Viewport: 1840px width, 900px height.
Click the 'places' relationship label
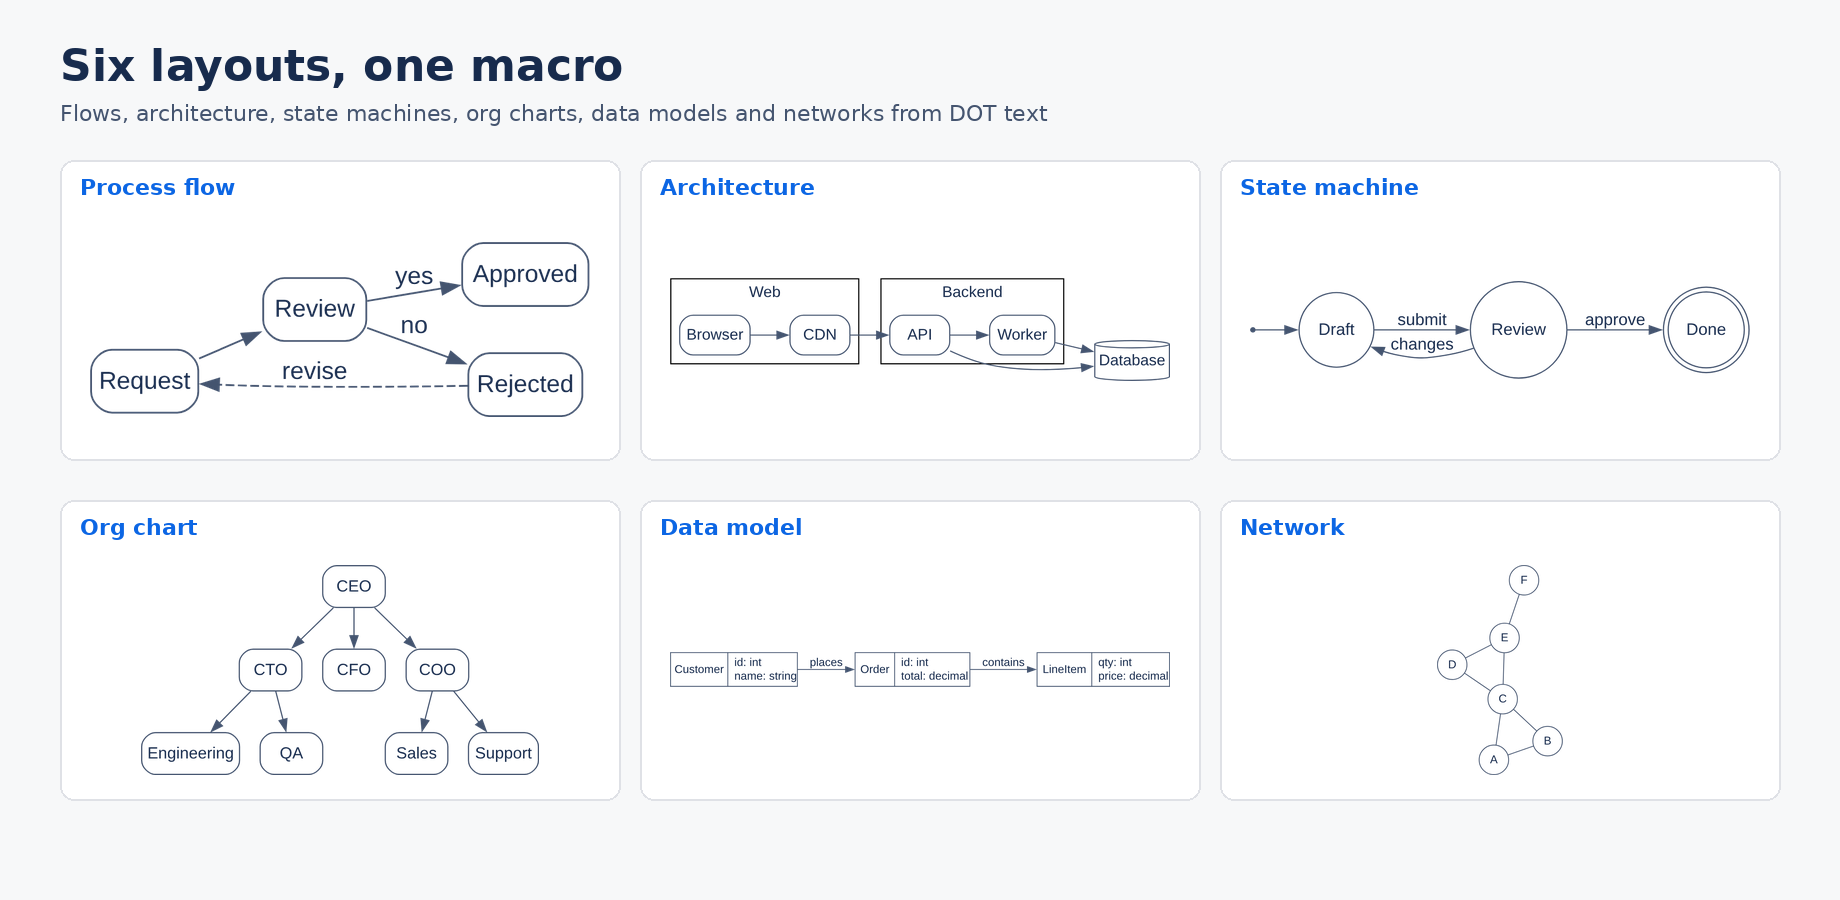pyautogui.click(x=826, y=663)
